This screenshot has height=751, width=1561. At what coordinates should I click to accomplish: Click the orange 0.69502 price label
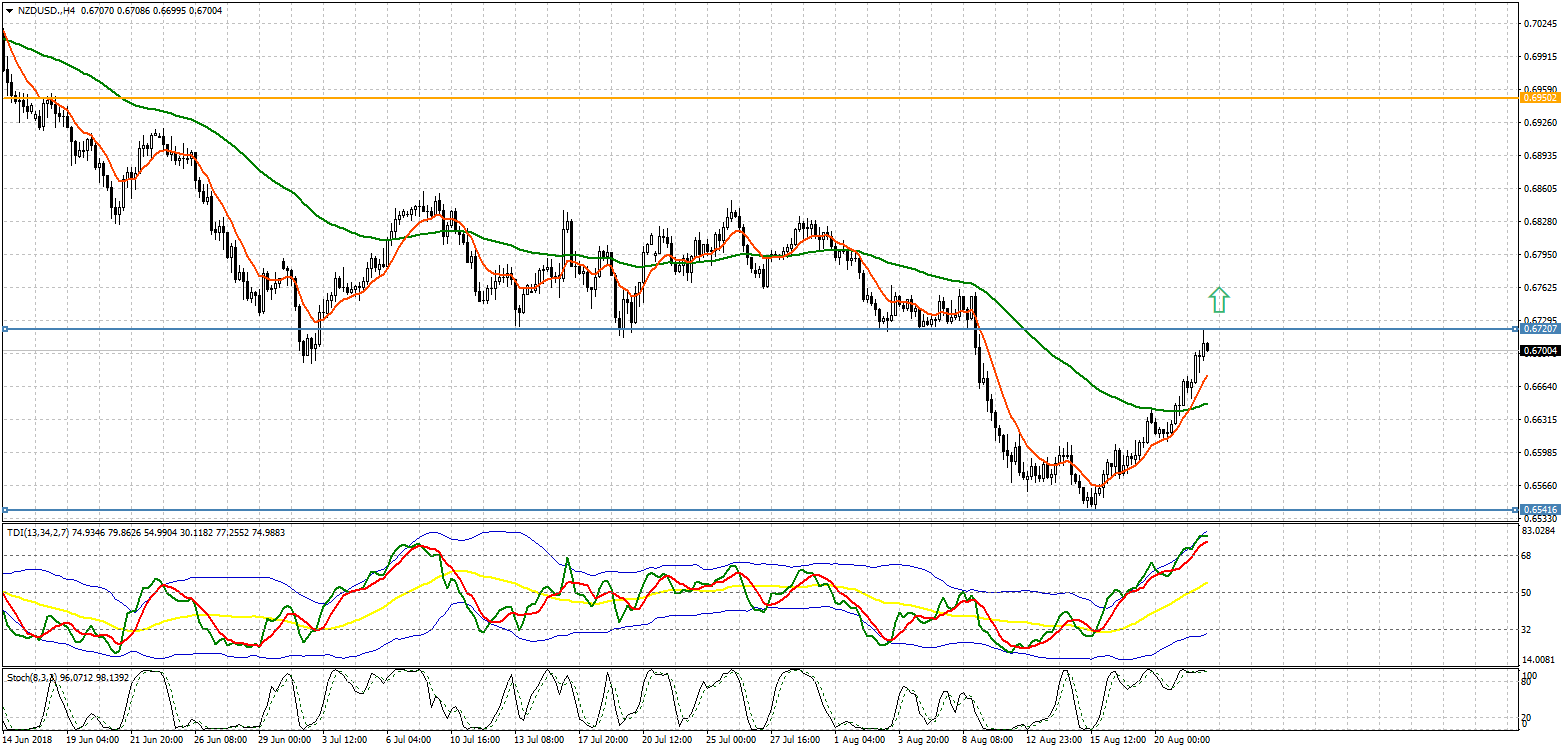pyautogui.click(x=1538, y=97)
